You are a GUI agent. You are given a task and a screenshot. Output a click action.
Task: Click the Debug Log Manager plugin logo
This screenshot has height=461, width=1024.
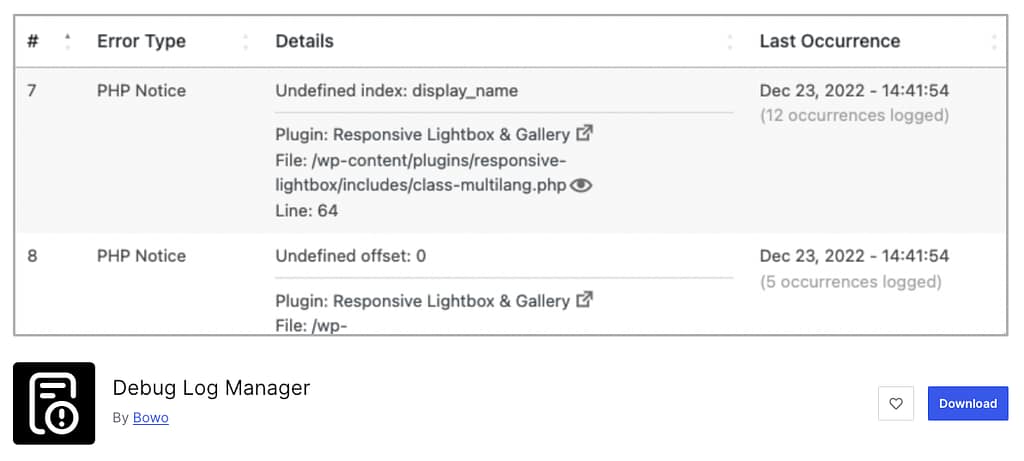pos(54,403)
